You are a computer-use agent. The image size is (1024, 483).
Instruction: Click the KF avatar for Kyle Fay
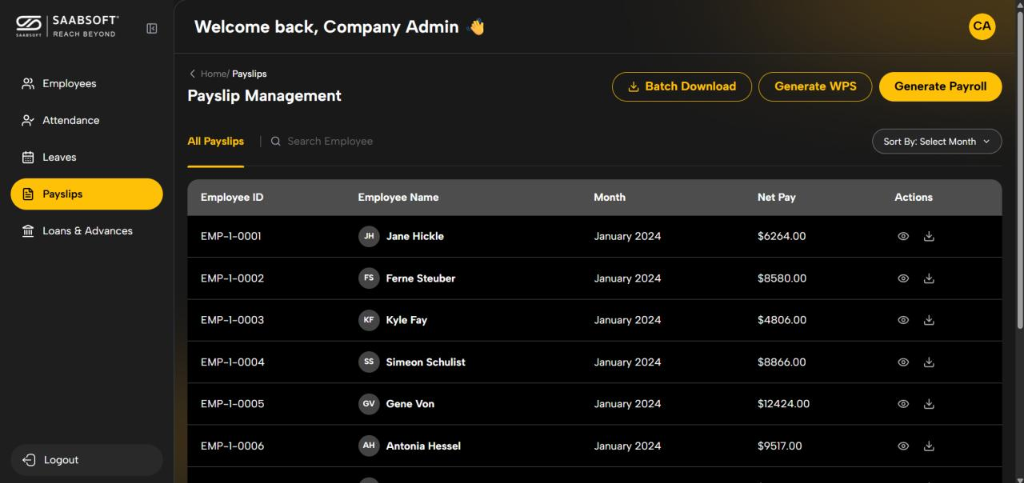(x=369, y=320)
